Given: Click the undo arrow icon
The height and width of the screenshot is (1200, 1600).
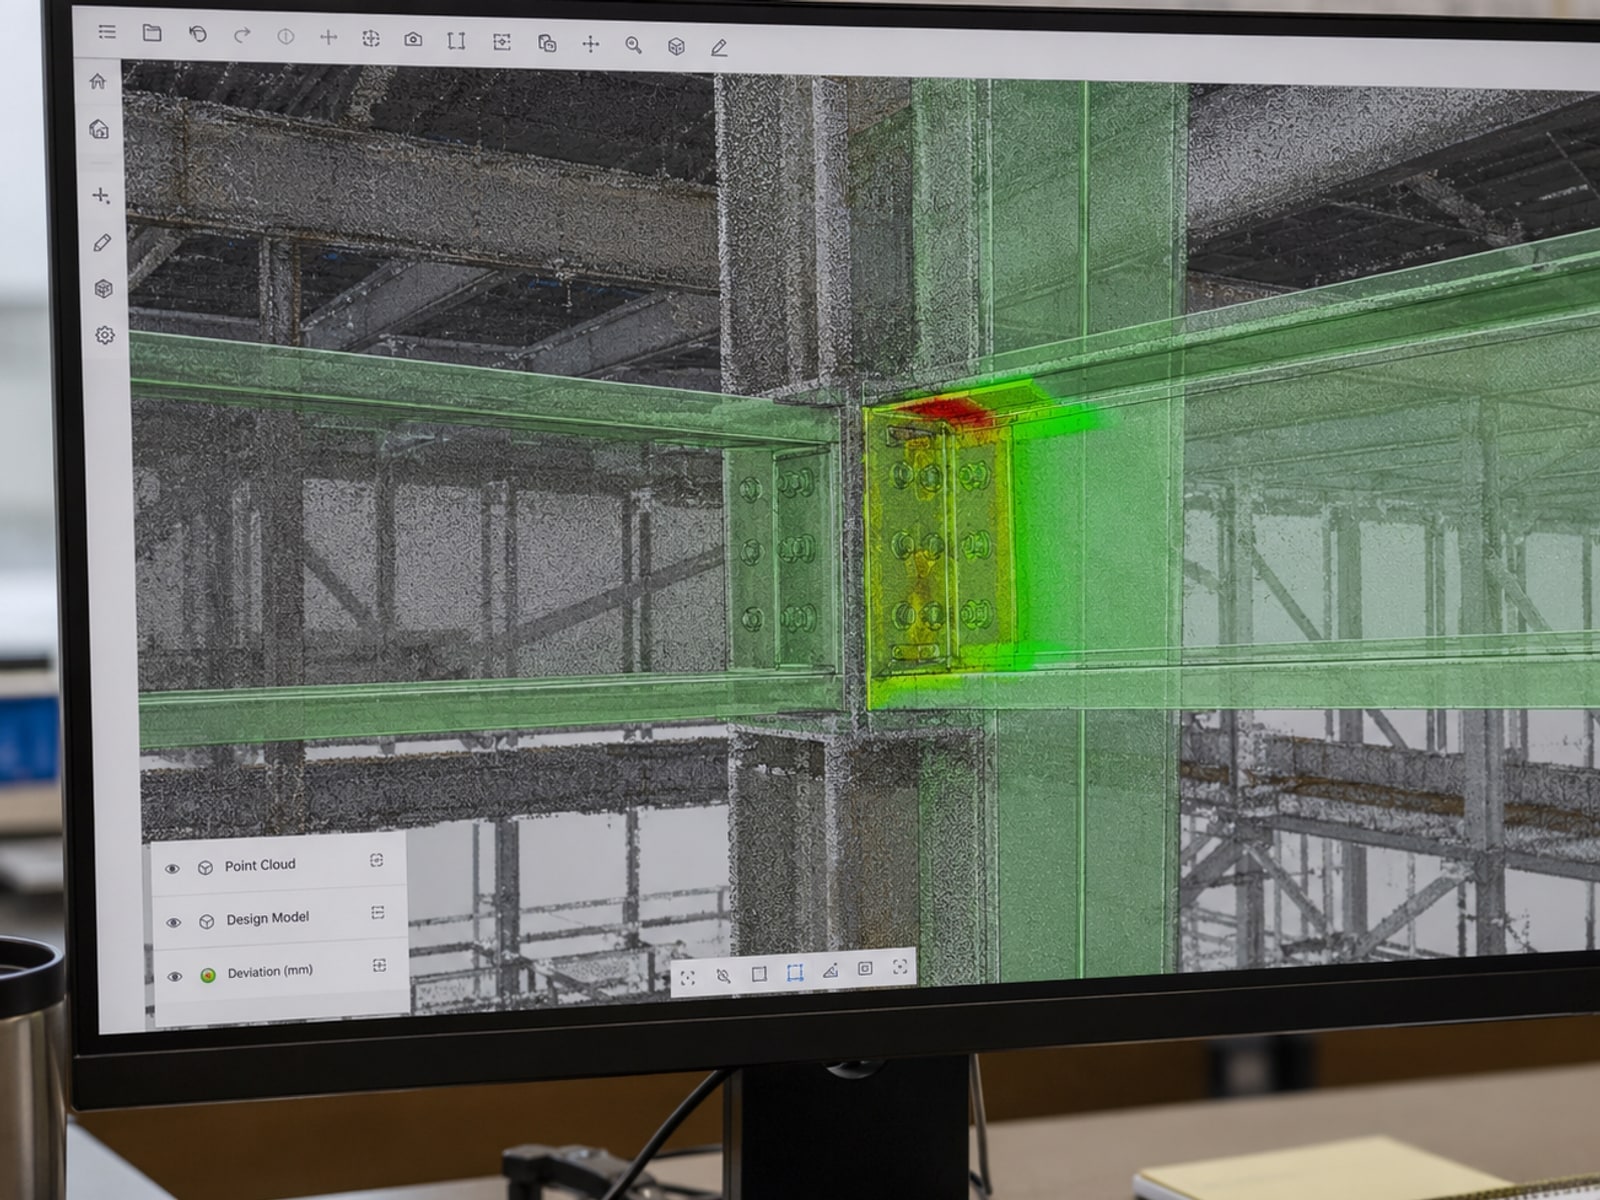Looking at the screenshot, I should pyautogui.click(x=198, y=34).
